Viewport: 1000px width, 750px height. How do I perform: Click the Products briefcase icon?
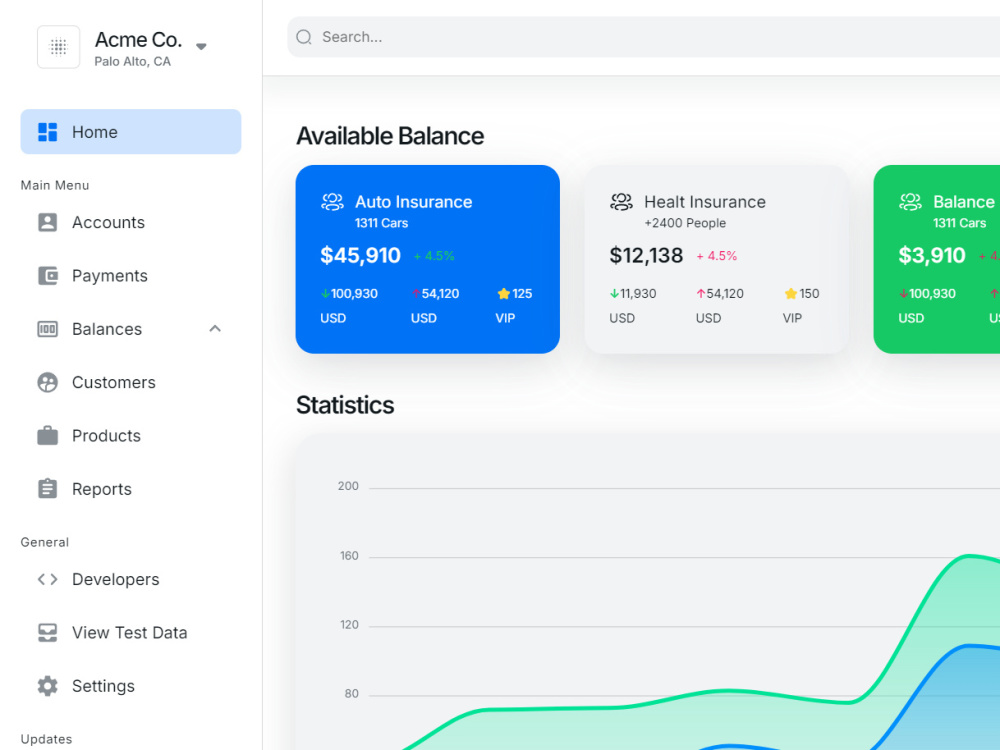pyautogui.click(x=48, y=436)
